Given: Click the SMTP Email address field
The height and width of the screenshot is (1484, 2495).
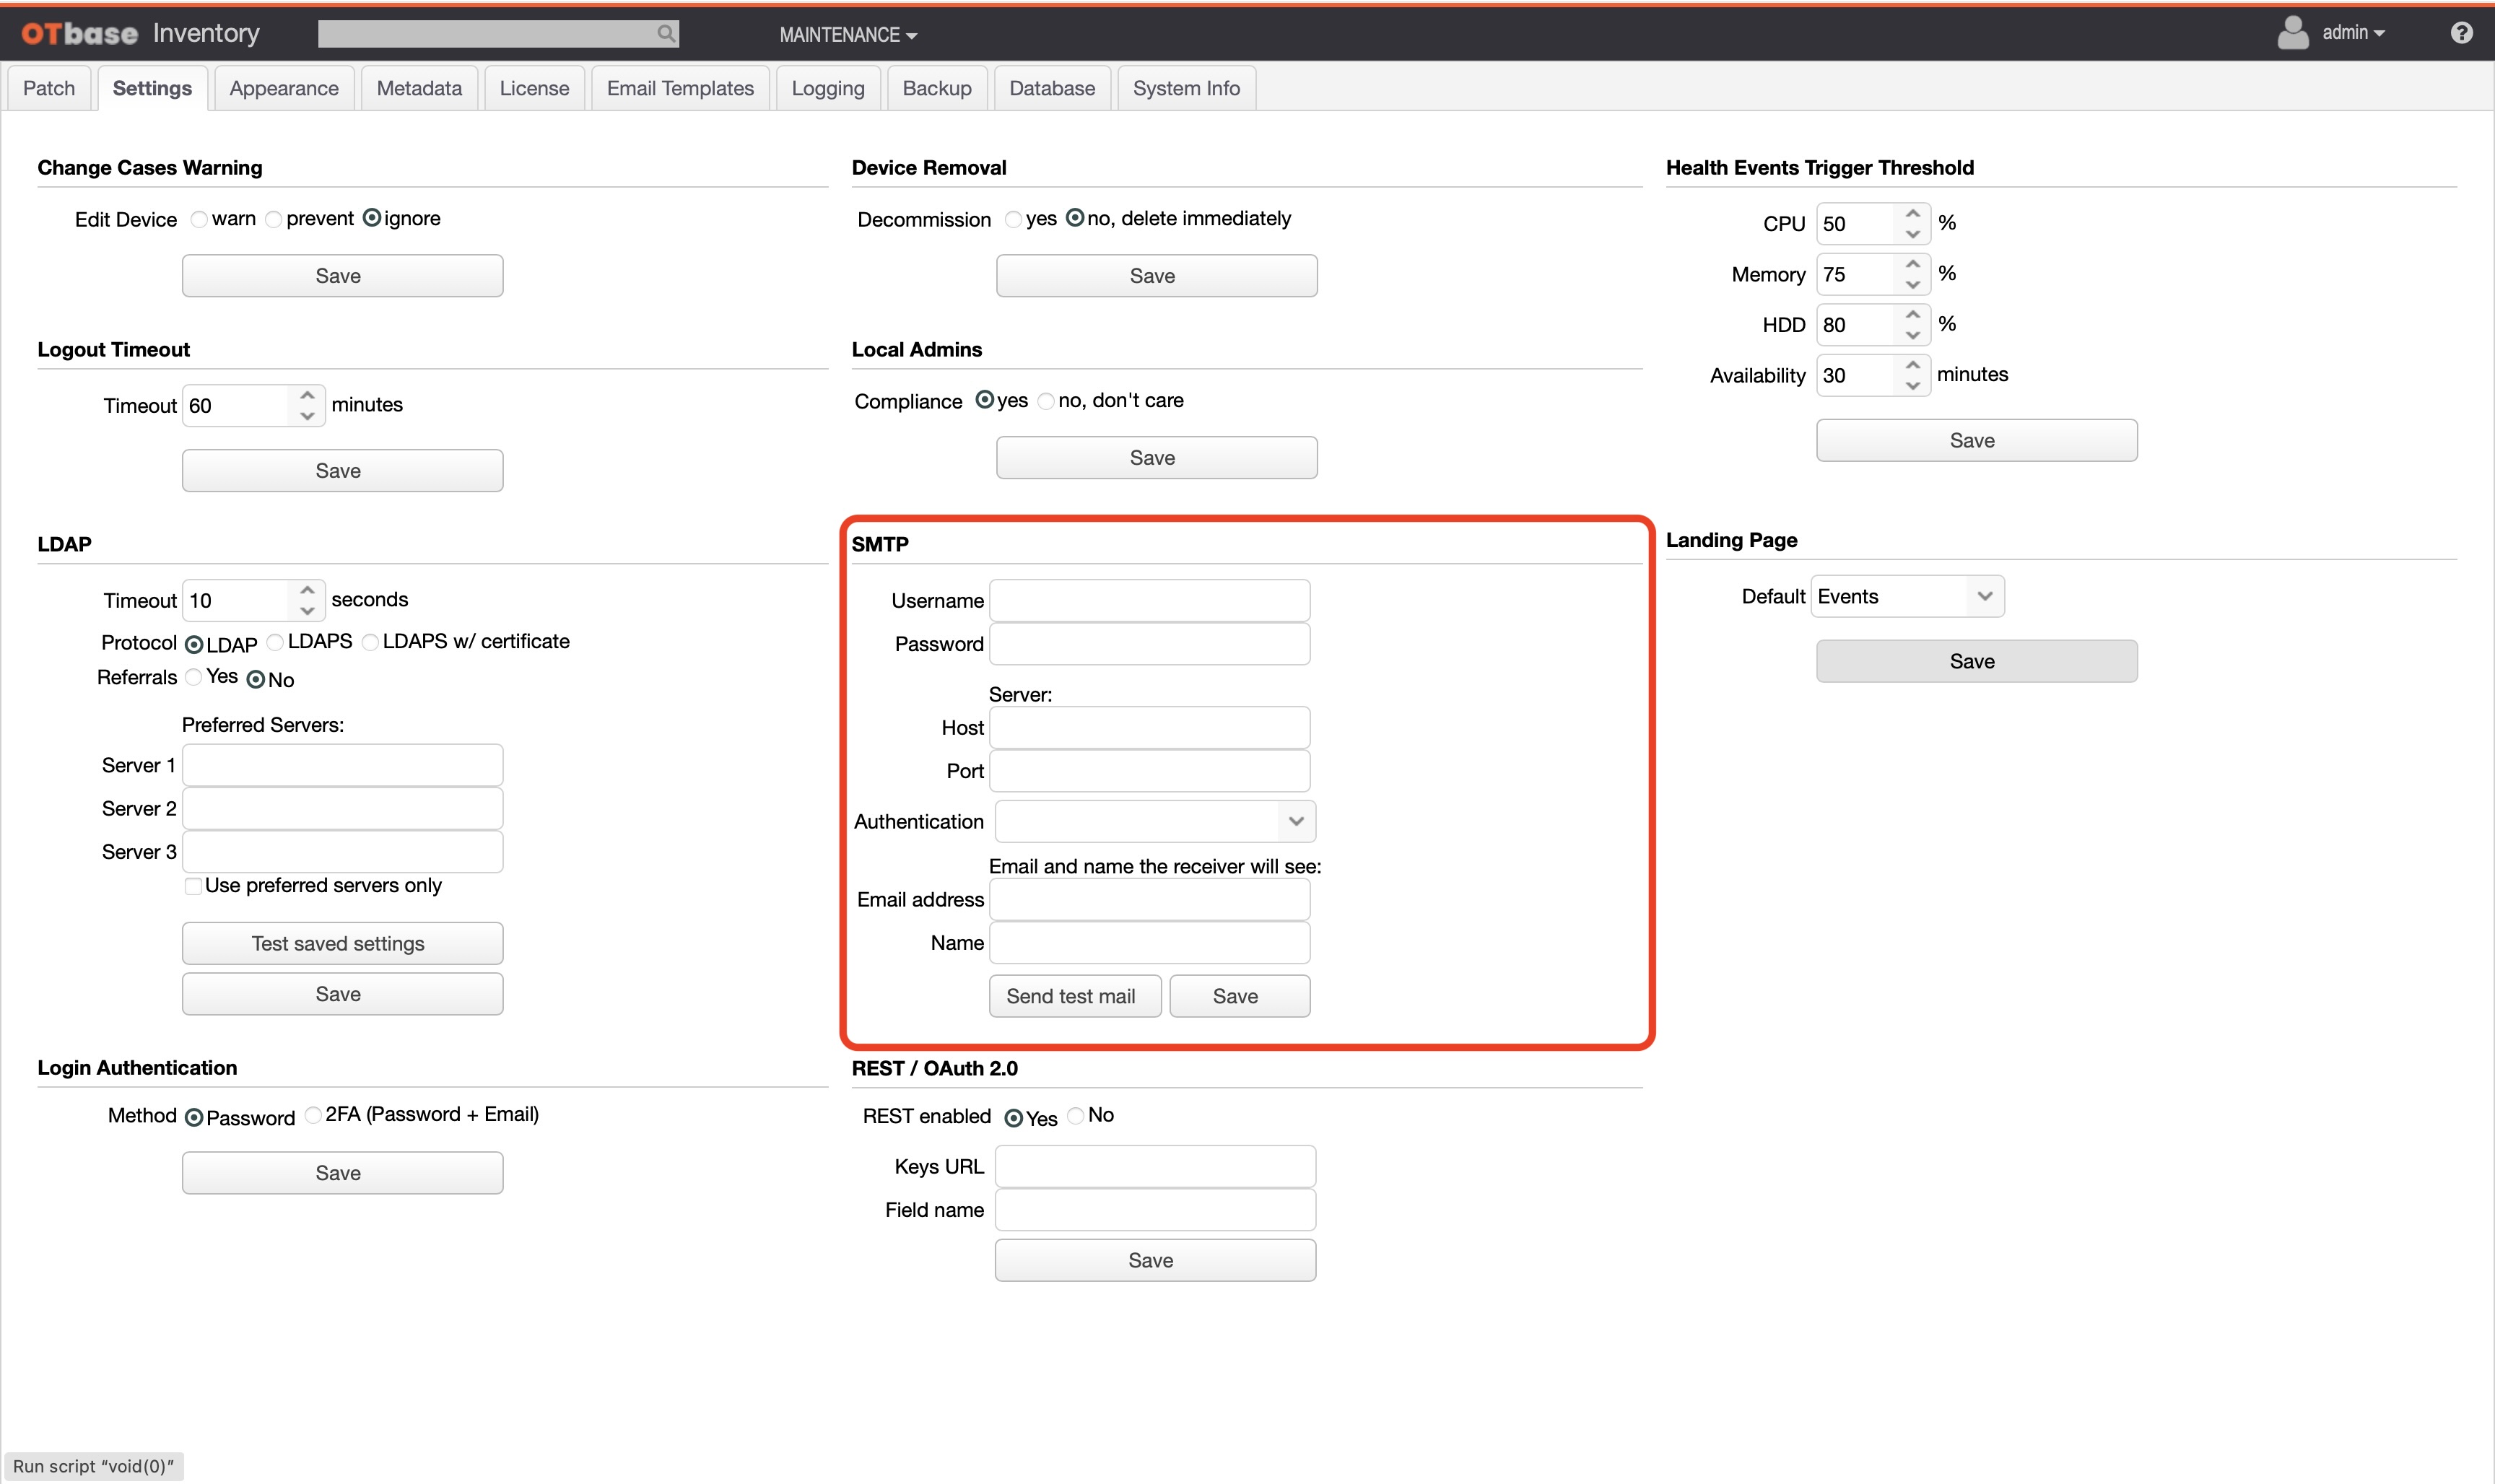Looking at the screenshot, I should pyautogui.click(x=1149, y=899).
